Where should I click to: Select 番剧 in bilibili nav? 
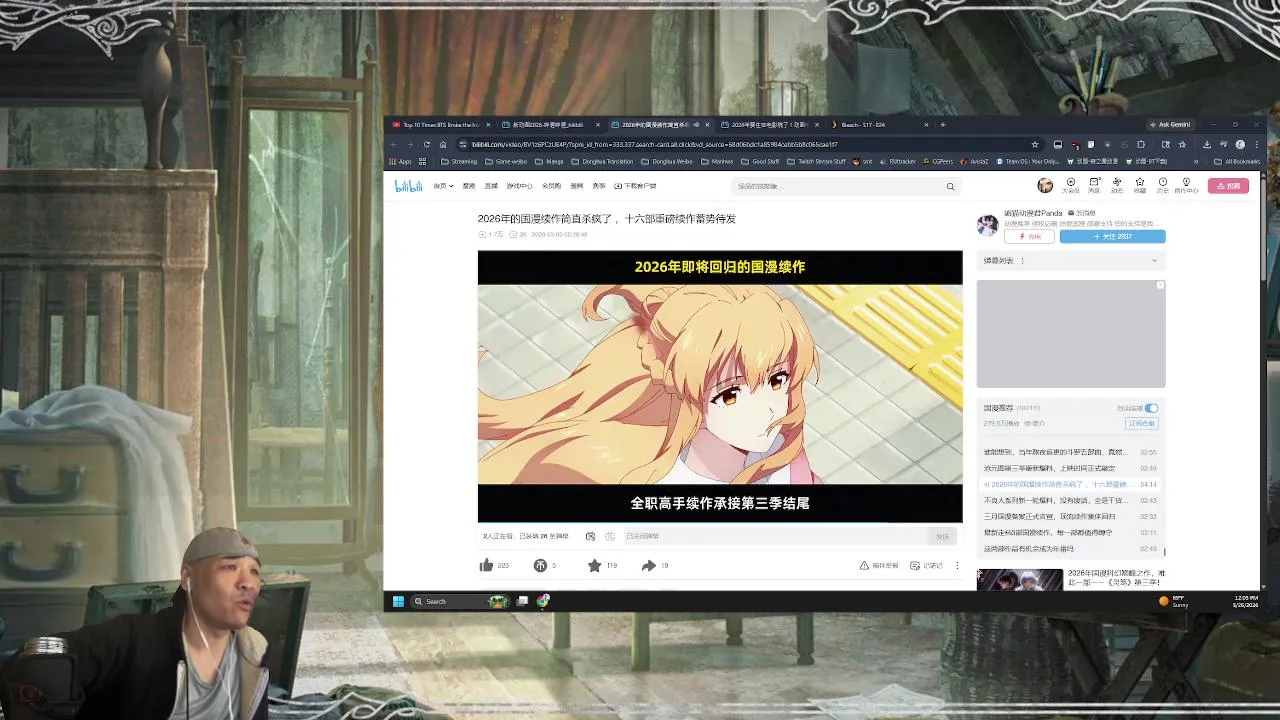click(469, 186)
